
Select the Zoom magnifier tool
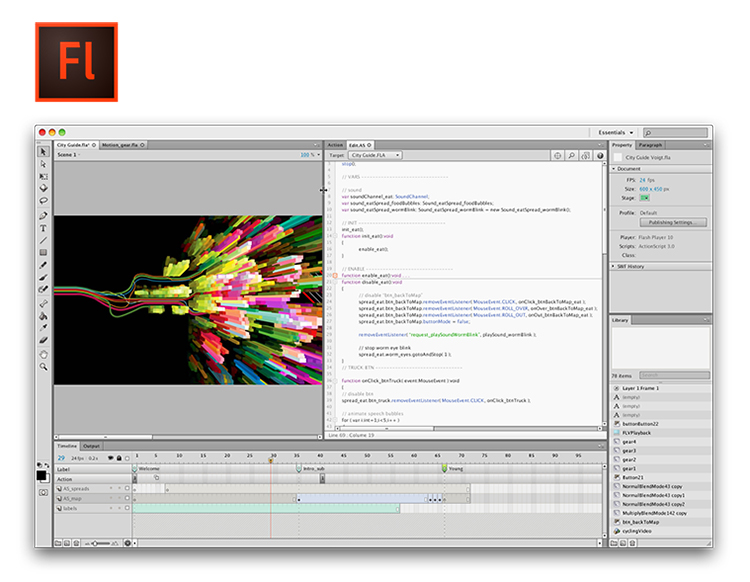[44, 367]
